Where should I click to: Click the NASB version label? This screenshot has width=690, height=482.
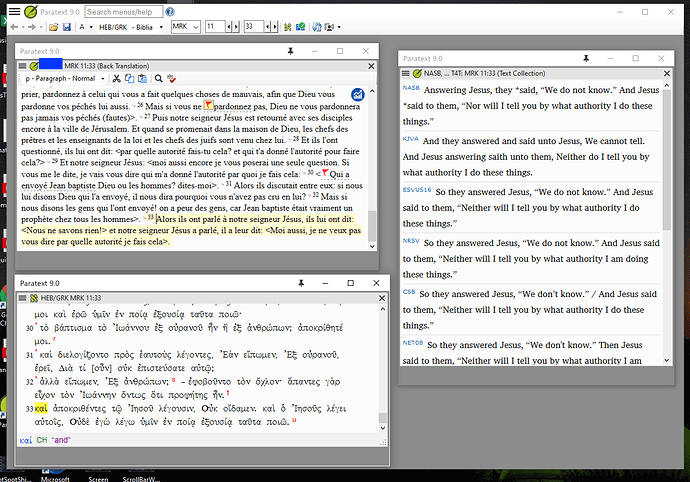click(x=411, y=88)
